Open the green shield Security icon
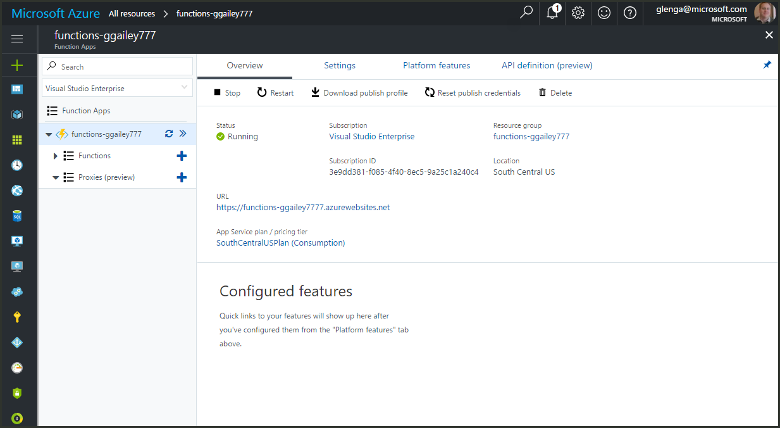The width and height of the screenshot is (780, 428). pyautogui.click(x=17, y=393)
